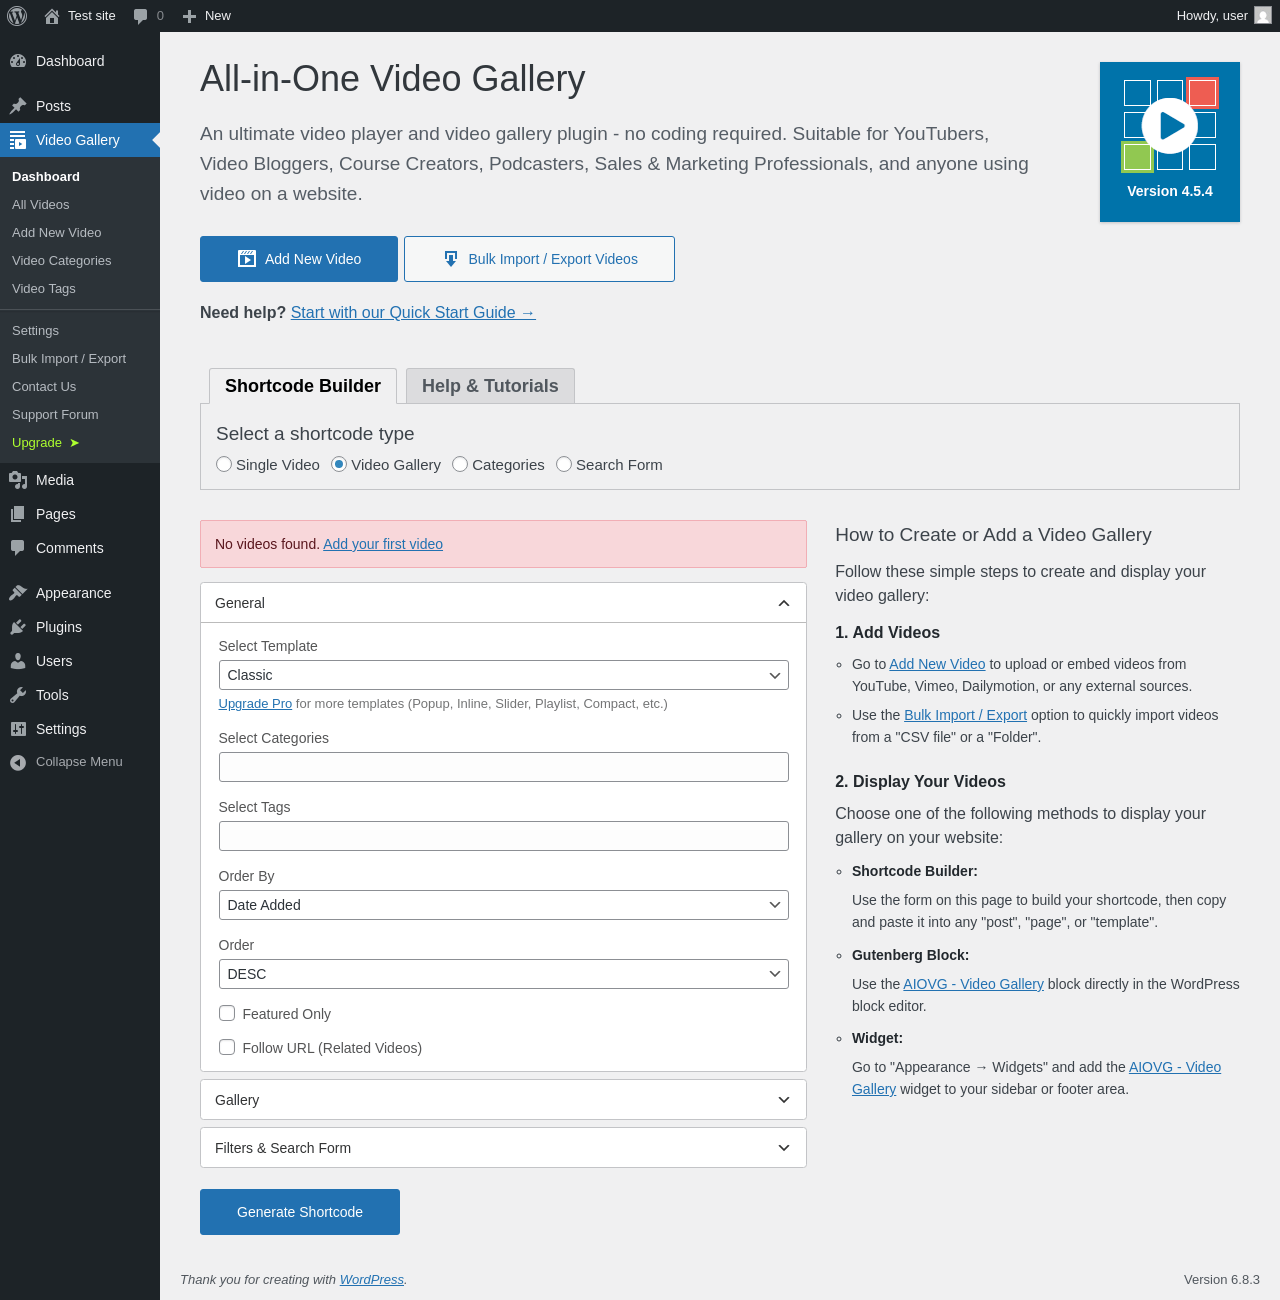Image resolution: width=1280 pixels, height=1300 pixels.
Task: Select the Search Form radio button
Action: point(564,464)
